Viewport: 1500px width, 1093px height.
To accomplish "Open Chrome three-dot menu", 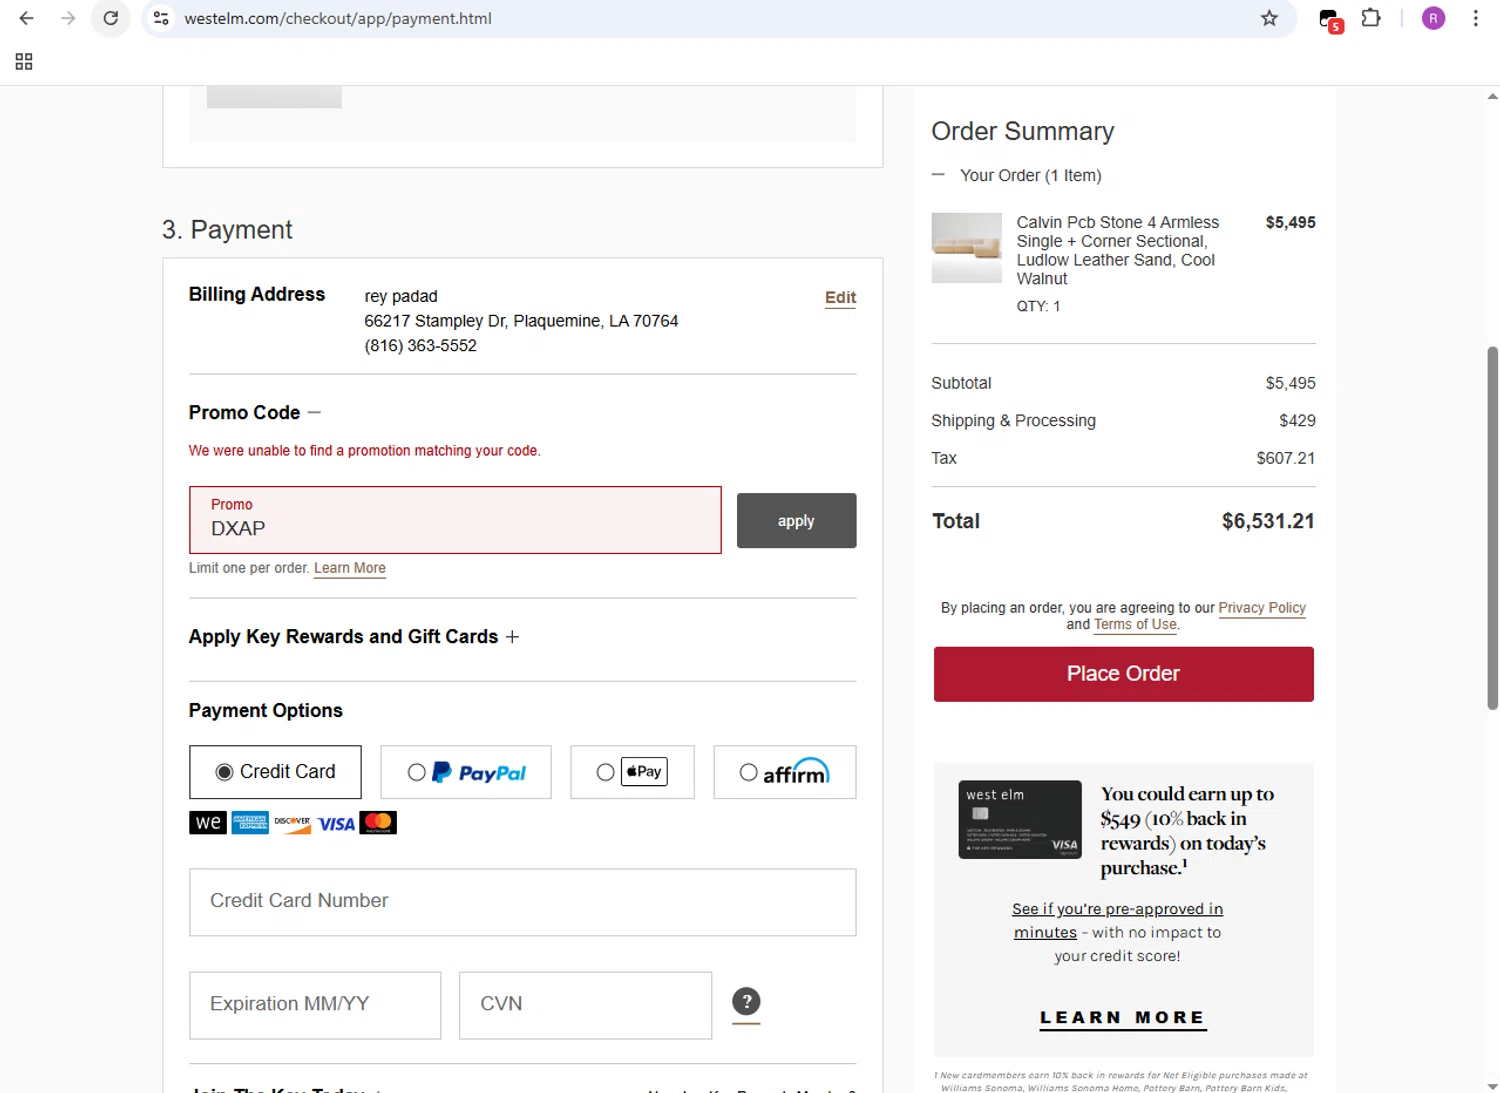I will coord(1475,18).
